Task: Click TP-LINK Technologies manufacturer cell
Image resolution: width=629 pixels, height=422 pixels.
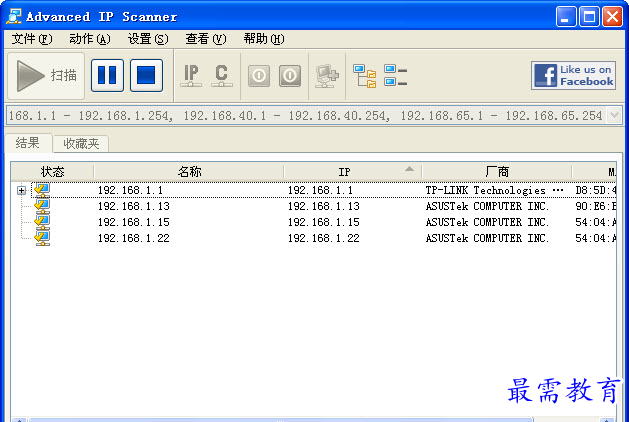Action: 495,190
